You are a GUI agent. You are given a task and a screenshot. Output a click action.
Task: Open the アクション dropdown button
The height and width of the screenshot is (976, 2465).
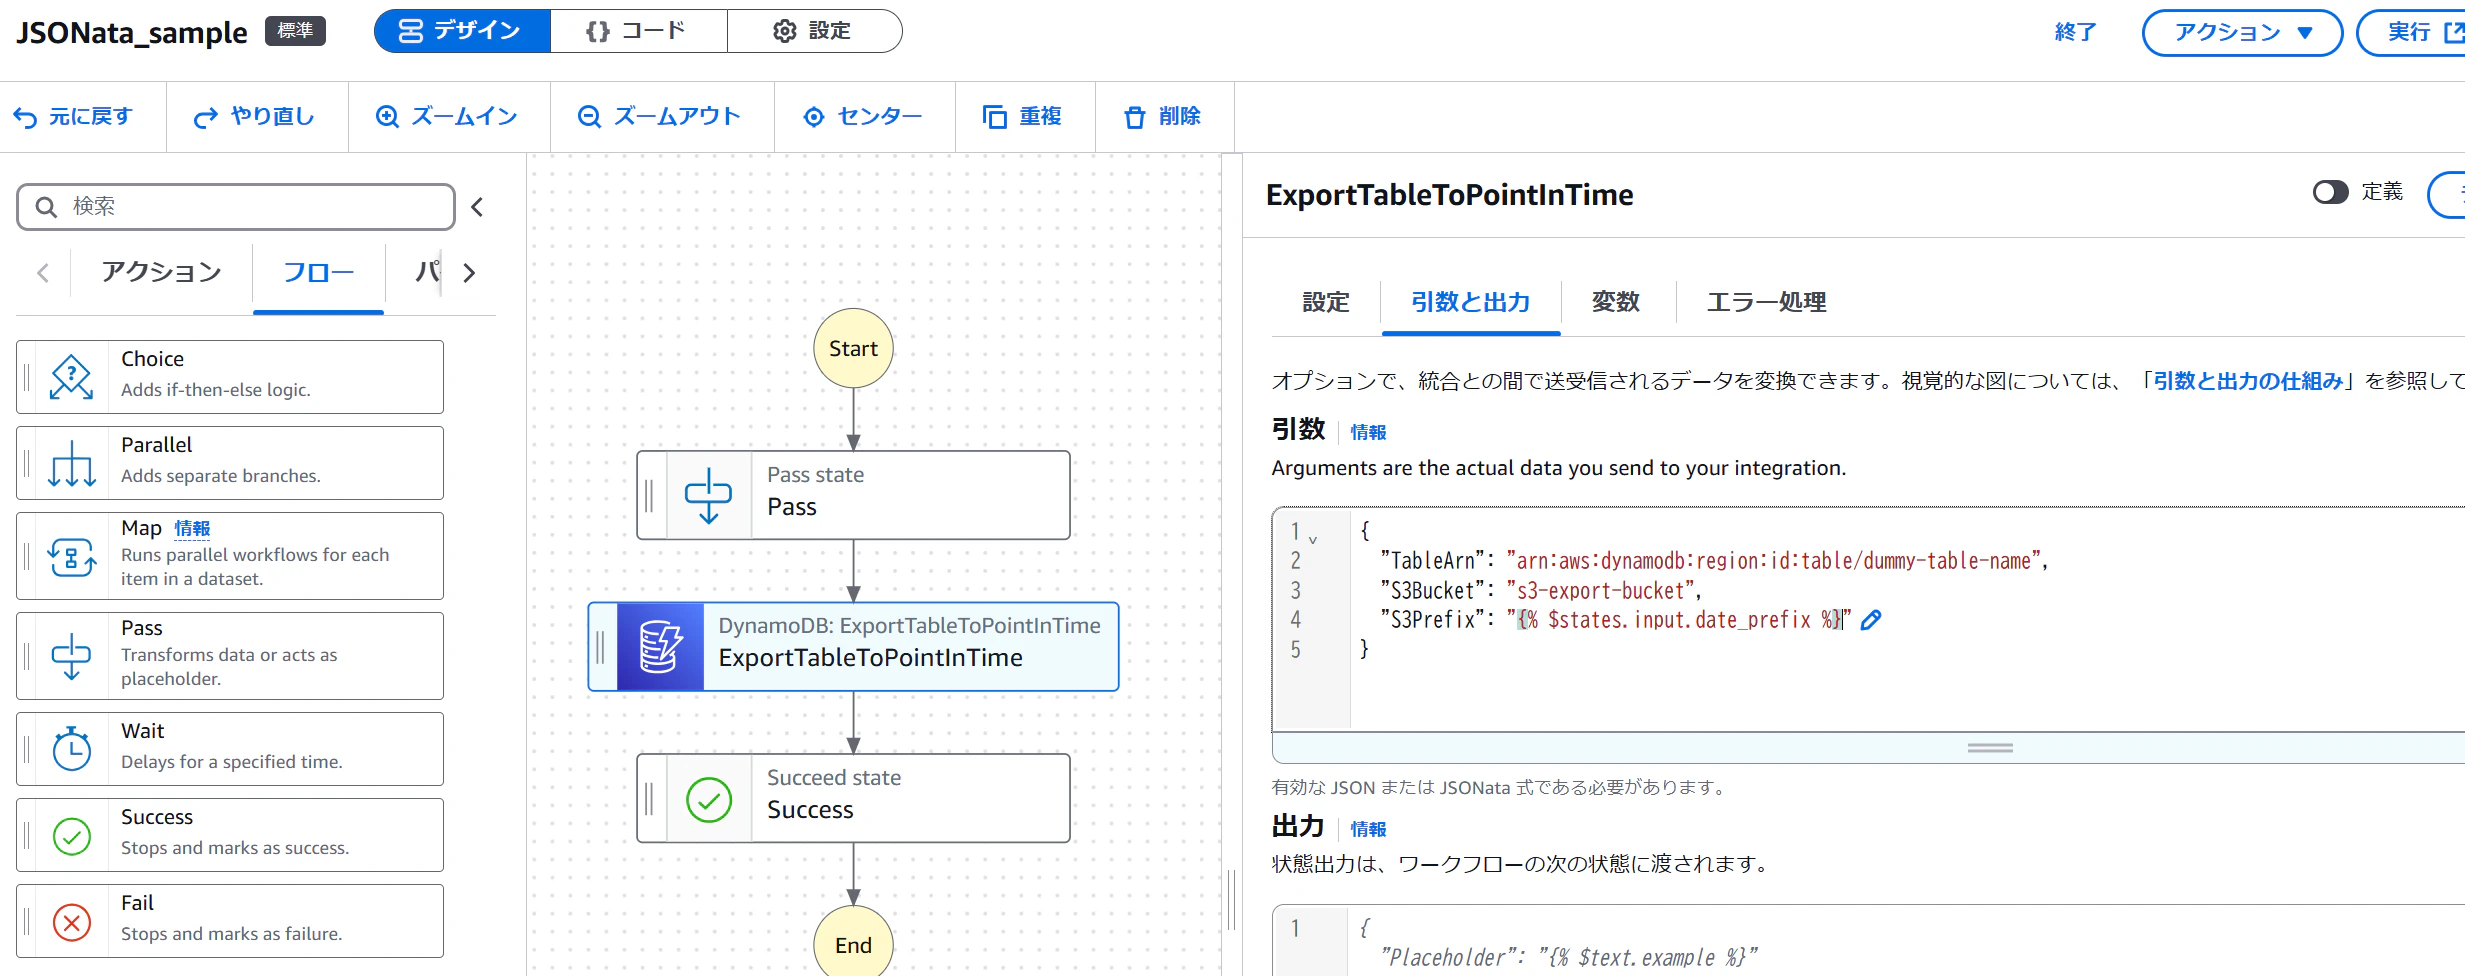(x=2242, y=33)
